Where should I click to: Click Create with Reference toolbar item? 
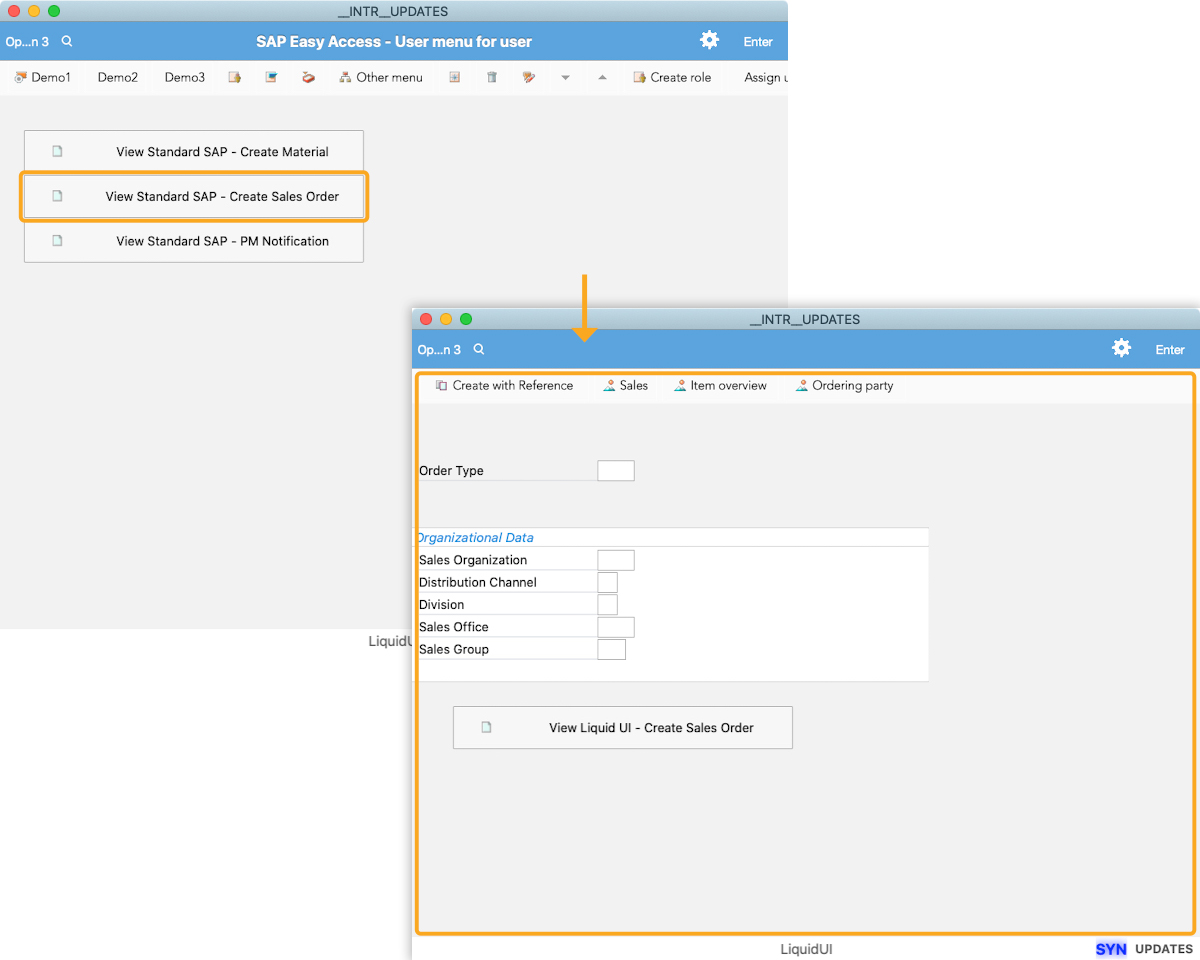(x=504, y=385)
